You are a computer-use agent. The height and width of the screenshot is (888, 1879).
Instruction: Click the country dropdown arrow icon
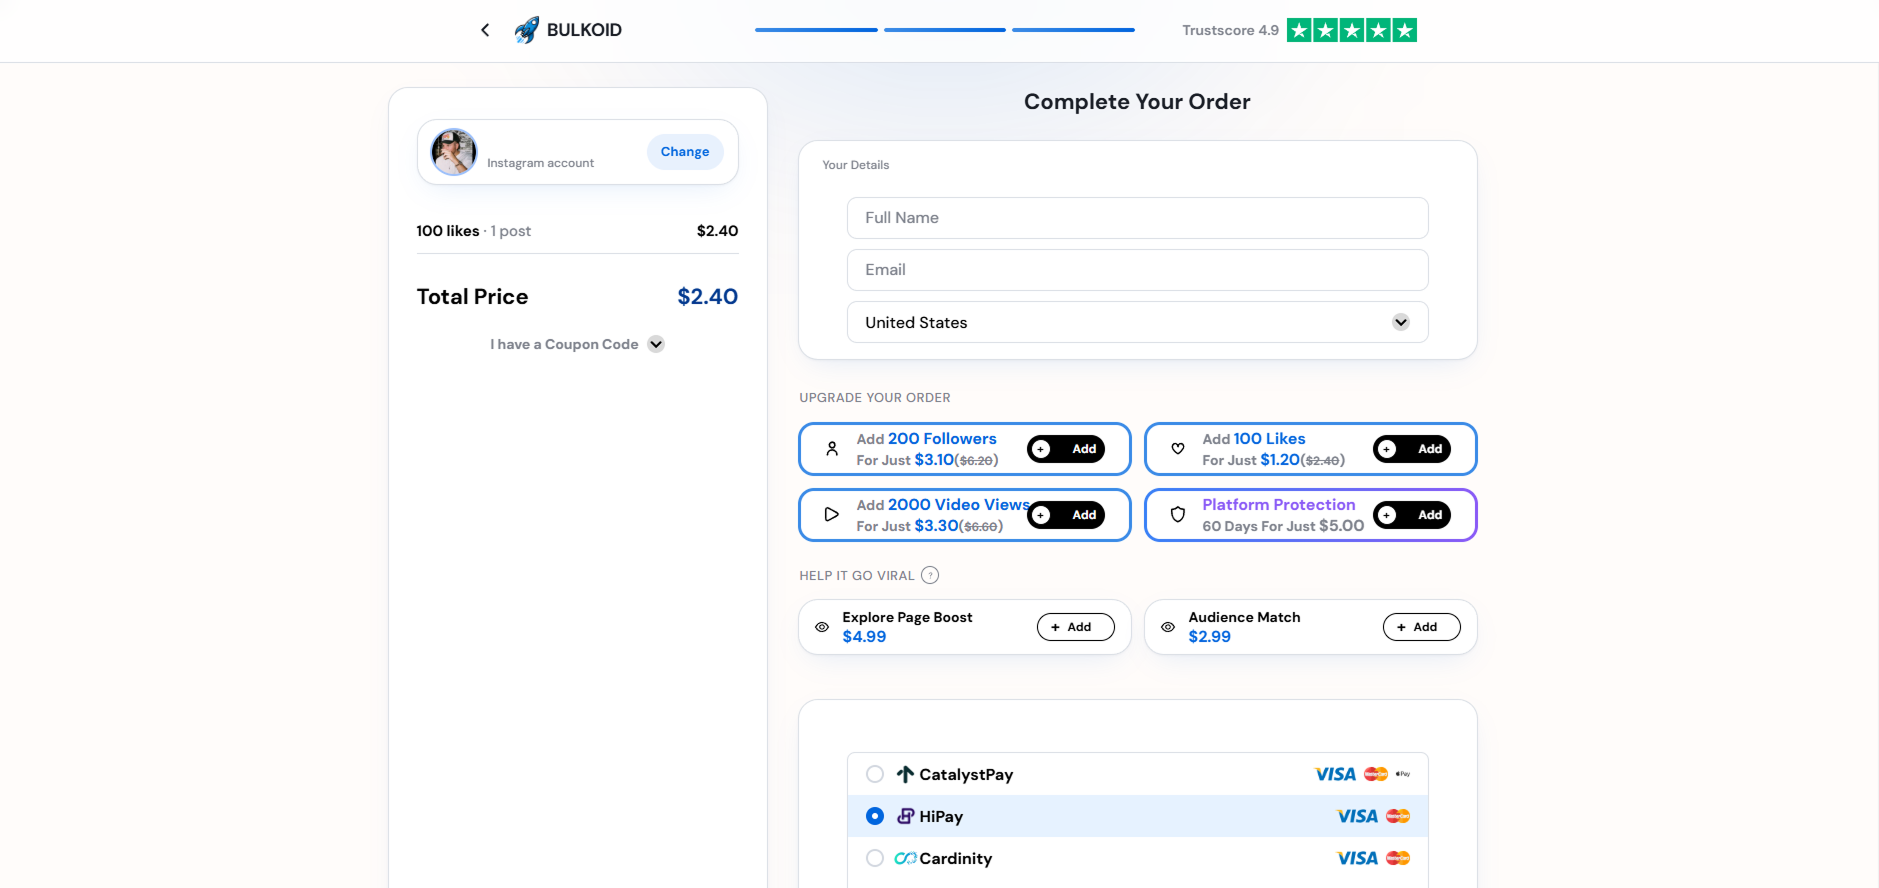[x=1401, y=322]
